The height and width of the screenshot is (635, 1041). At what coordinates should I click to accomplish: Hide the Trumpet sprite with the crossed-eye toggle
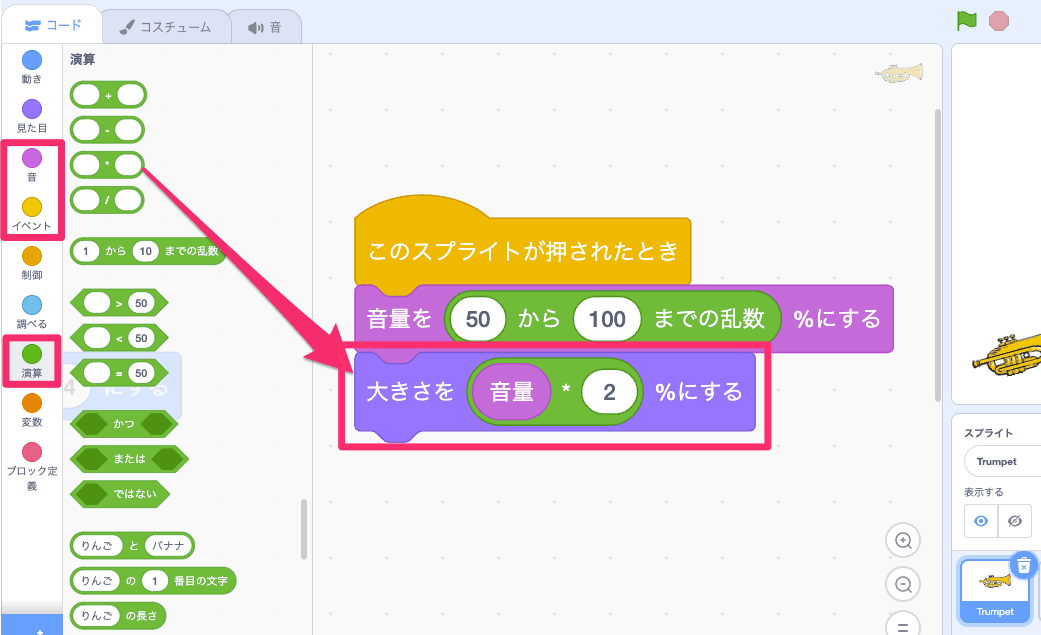click(1013, 521)
